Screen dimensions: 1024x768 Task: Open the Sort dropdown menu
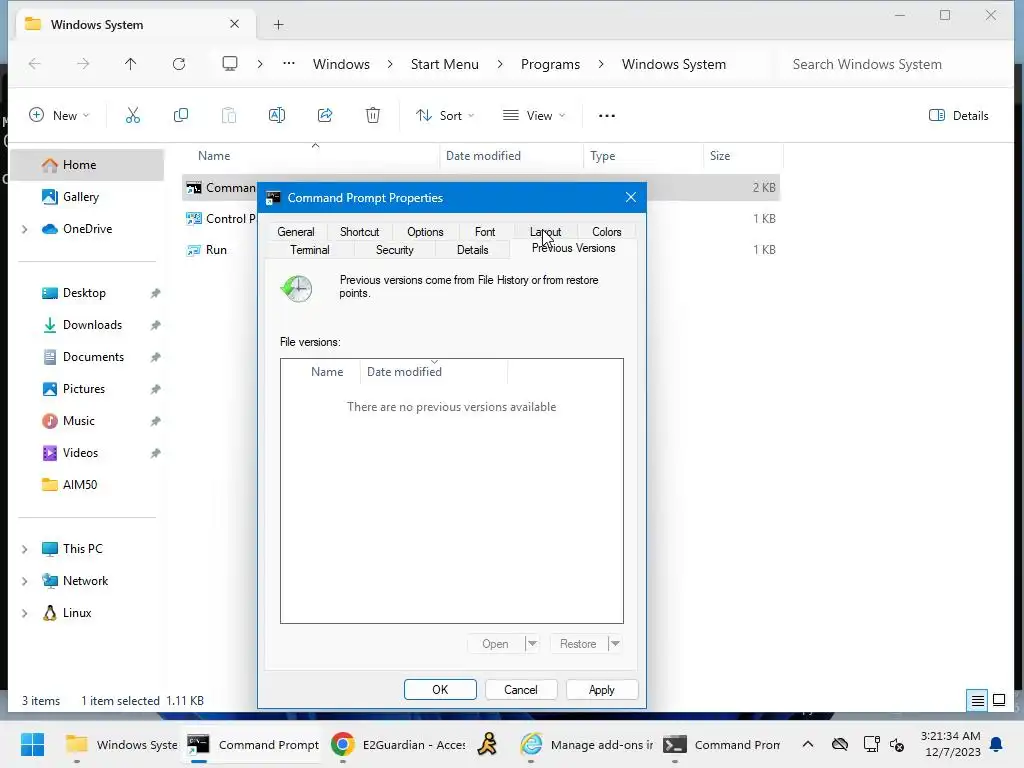pos(445,116)
